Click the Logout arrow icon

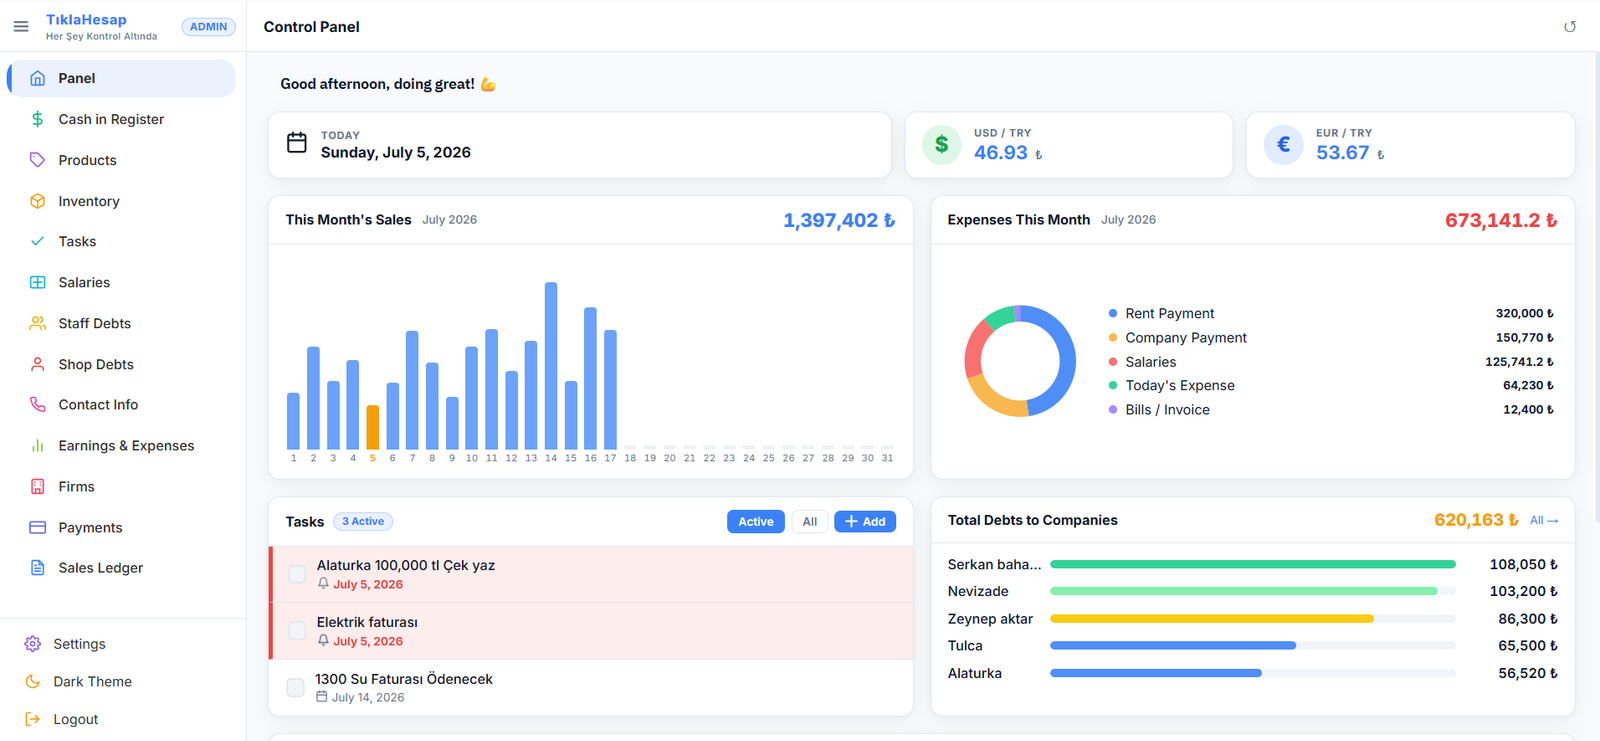coord(33,719)
